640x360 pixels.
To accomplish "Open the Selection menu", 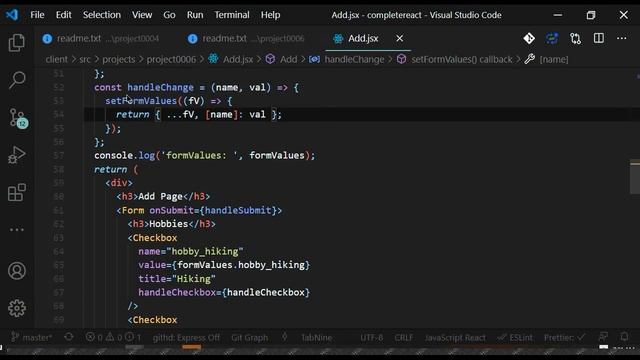I will (x=102, y=15).
